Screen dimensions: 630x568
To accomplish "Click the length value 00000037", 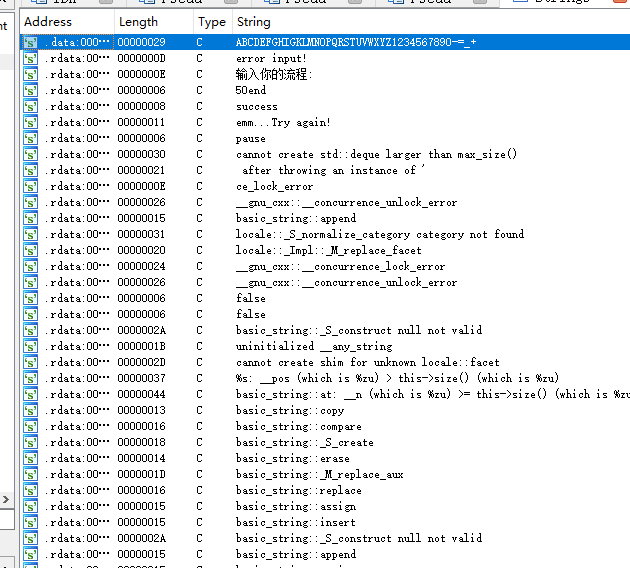I will (x=141, y=378).
